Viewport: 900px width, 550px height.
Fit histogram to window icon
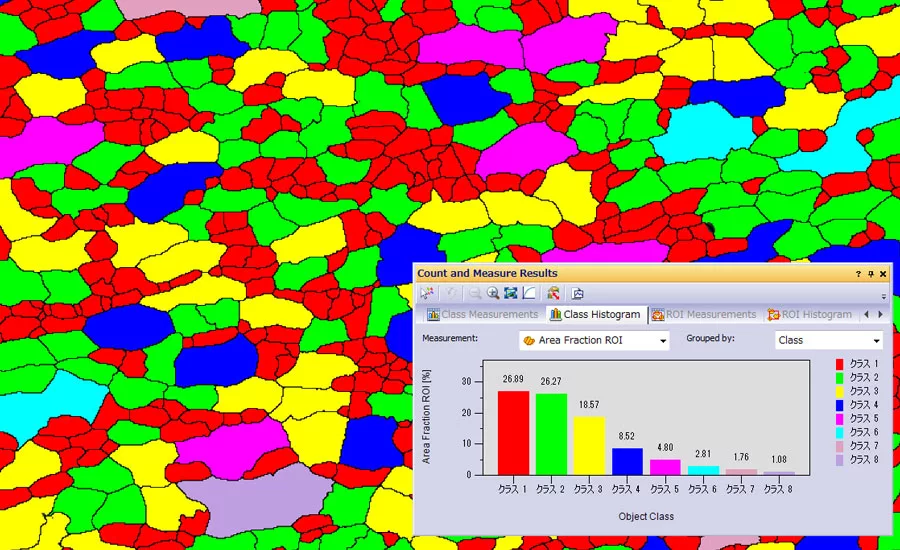coord(510,293)
